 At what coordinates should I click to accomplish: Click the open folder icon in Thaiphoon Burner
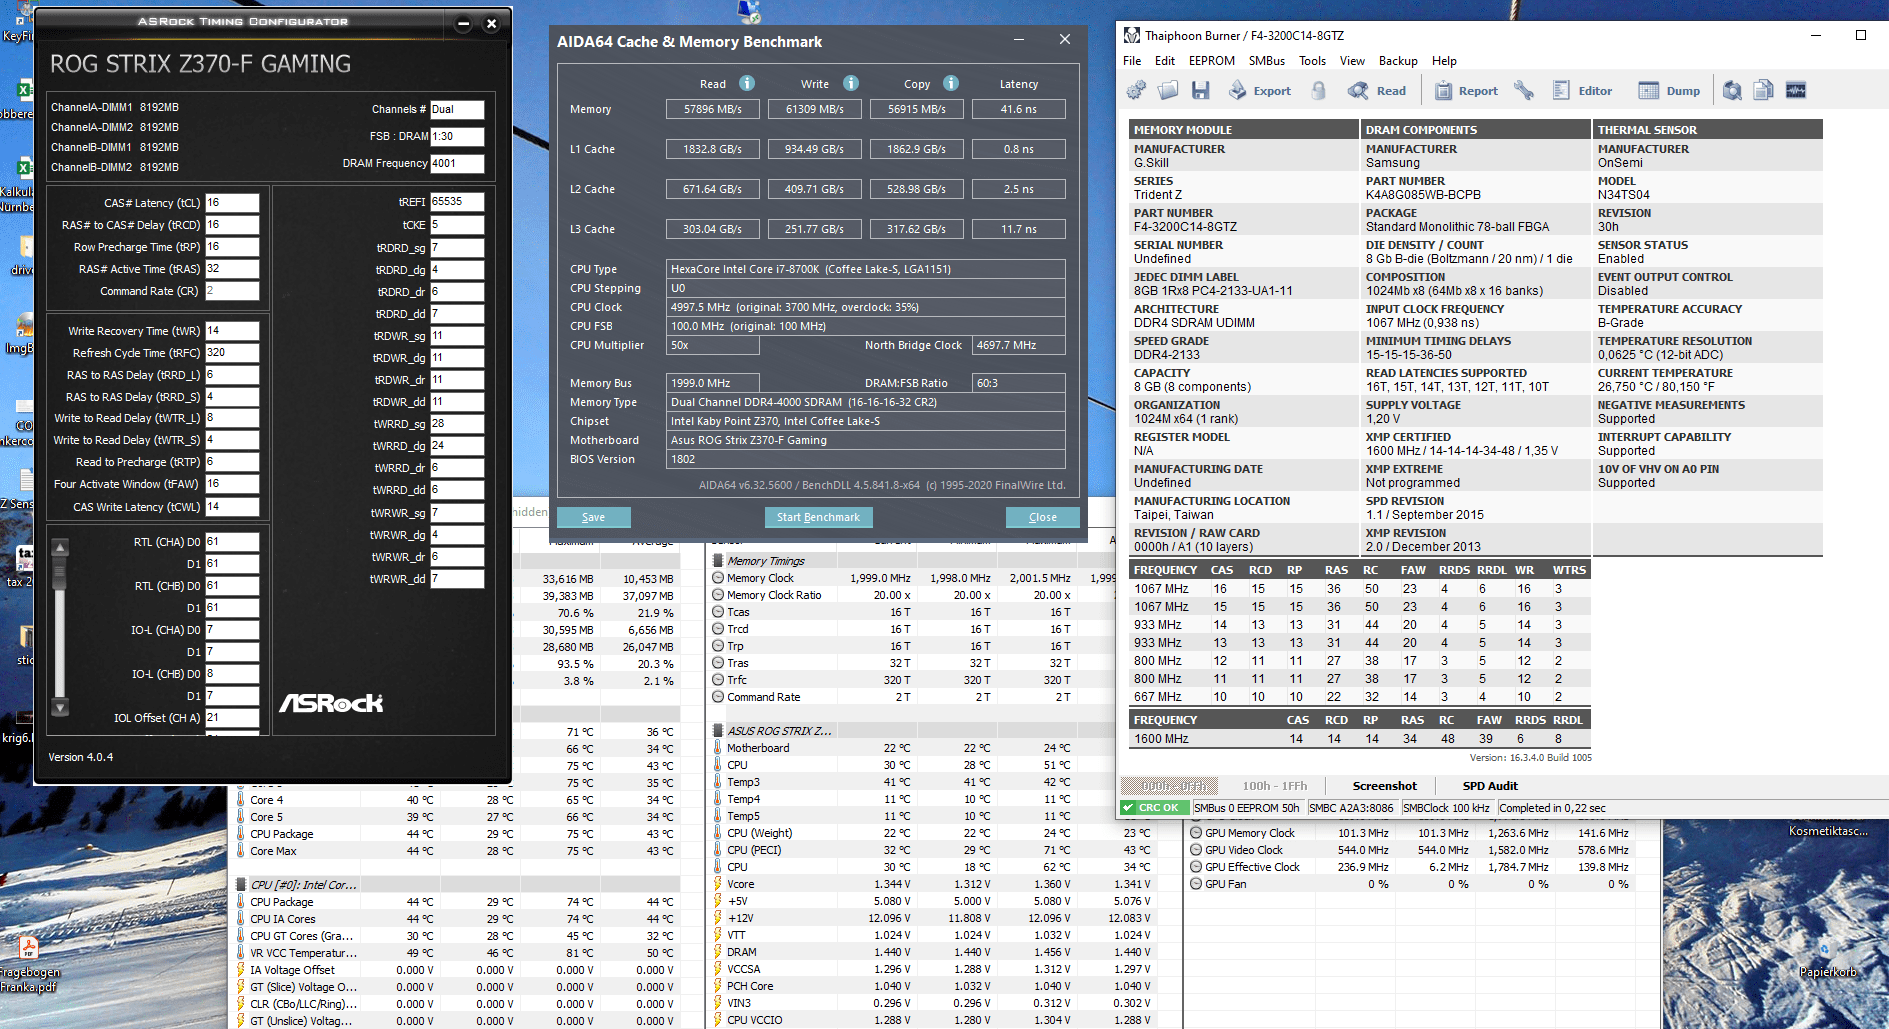pyautogui.click(x=1168, y=91)
